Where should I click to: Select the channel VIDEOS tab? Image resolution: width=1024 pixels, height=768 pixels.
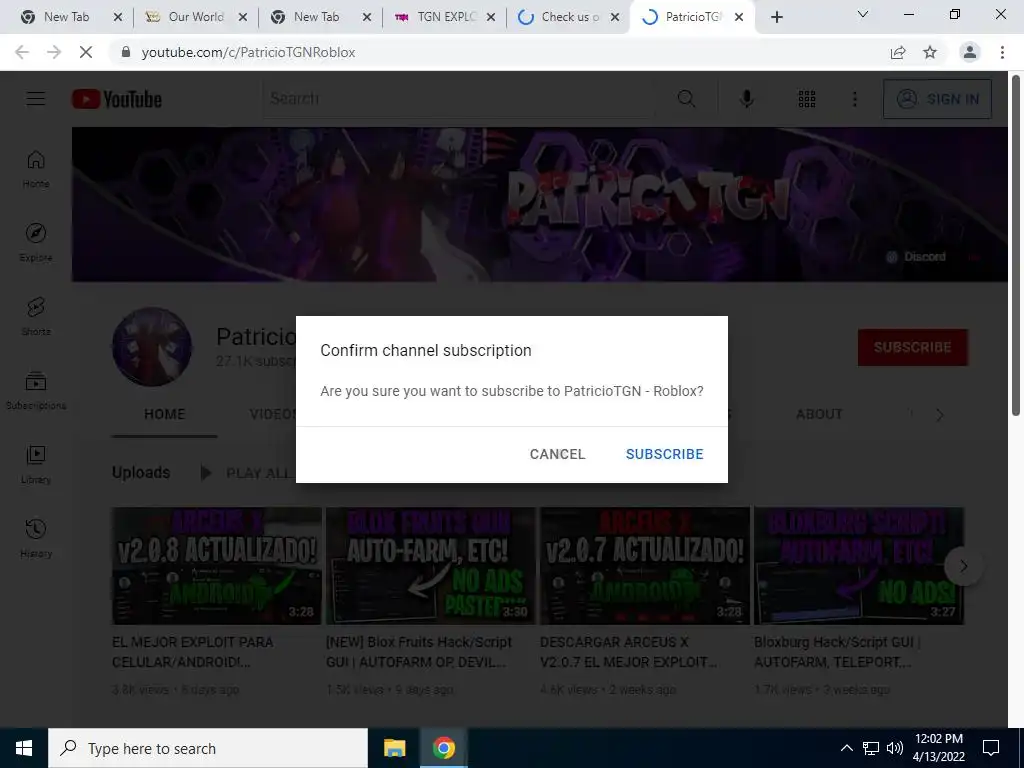tap(273, 414)
